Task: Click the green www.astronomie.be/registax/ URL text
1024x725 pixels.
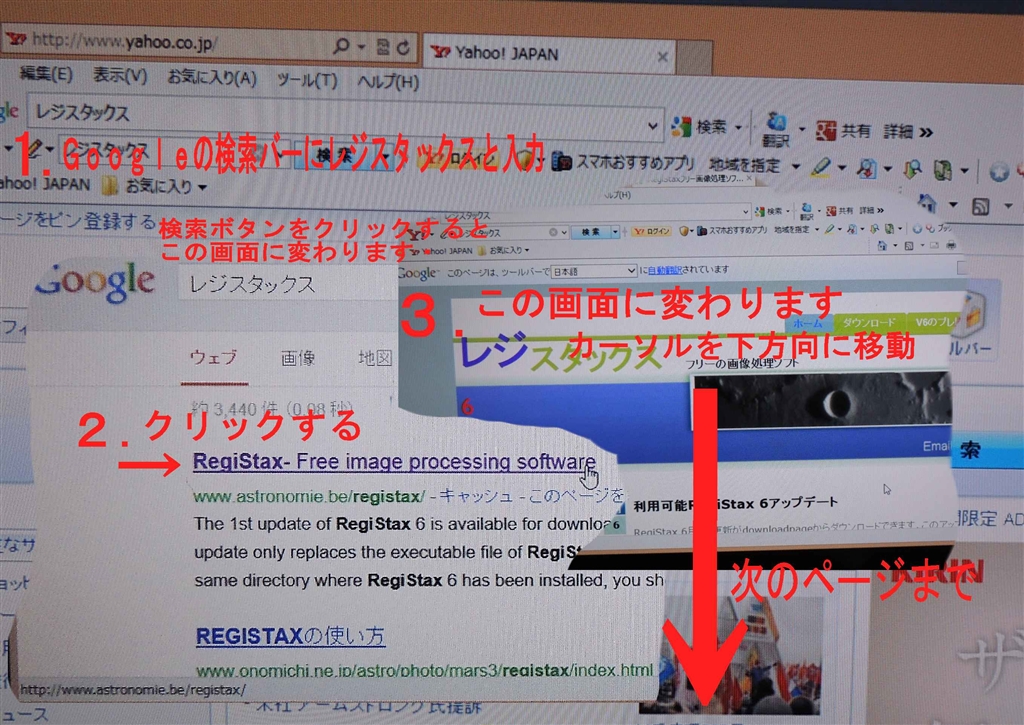Action: pos(310,497)
